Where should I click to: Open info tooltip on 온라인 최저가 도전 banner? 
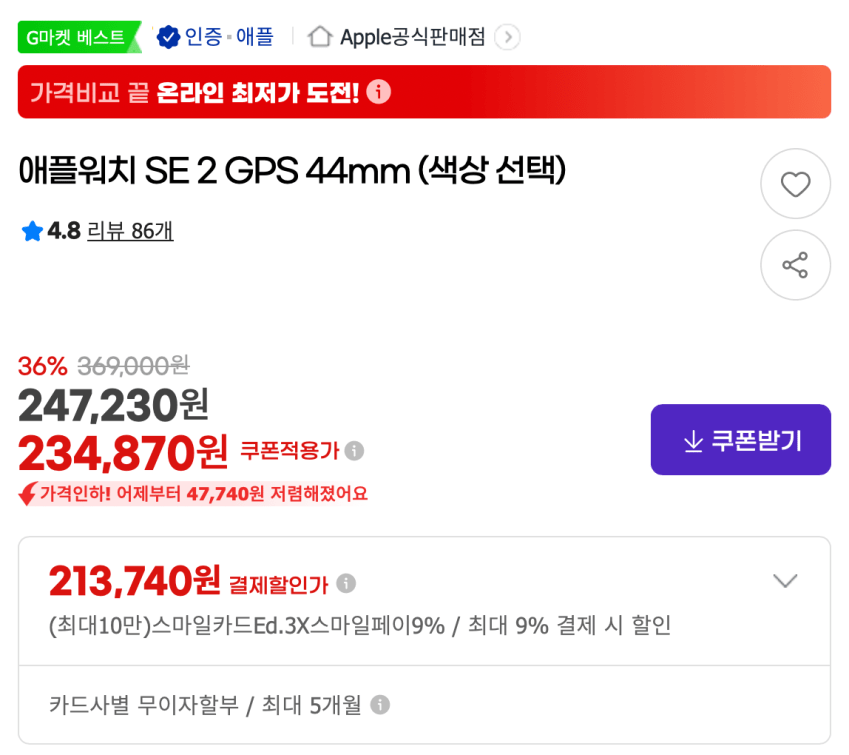(x=377, y=91)
